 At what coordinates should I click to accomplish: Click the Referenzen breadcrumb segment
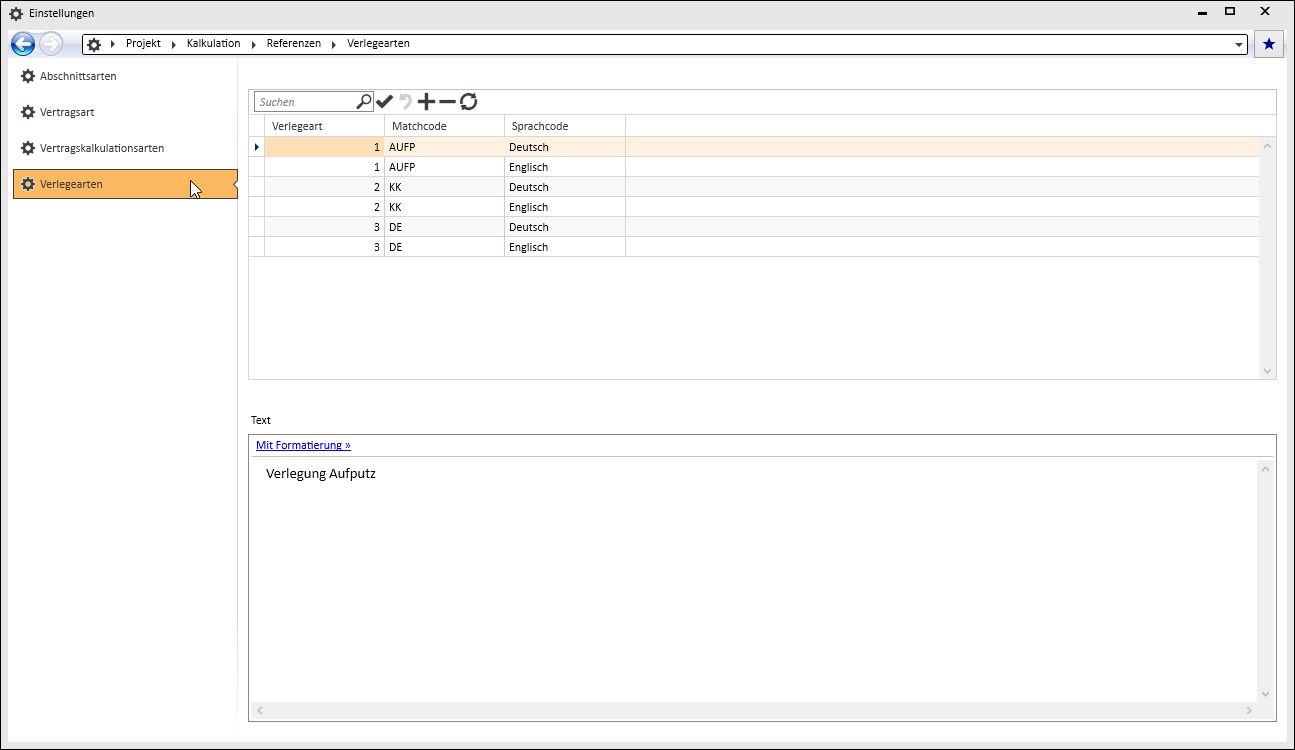click(293, 44)
